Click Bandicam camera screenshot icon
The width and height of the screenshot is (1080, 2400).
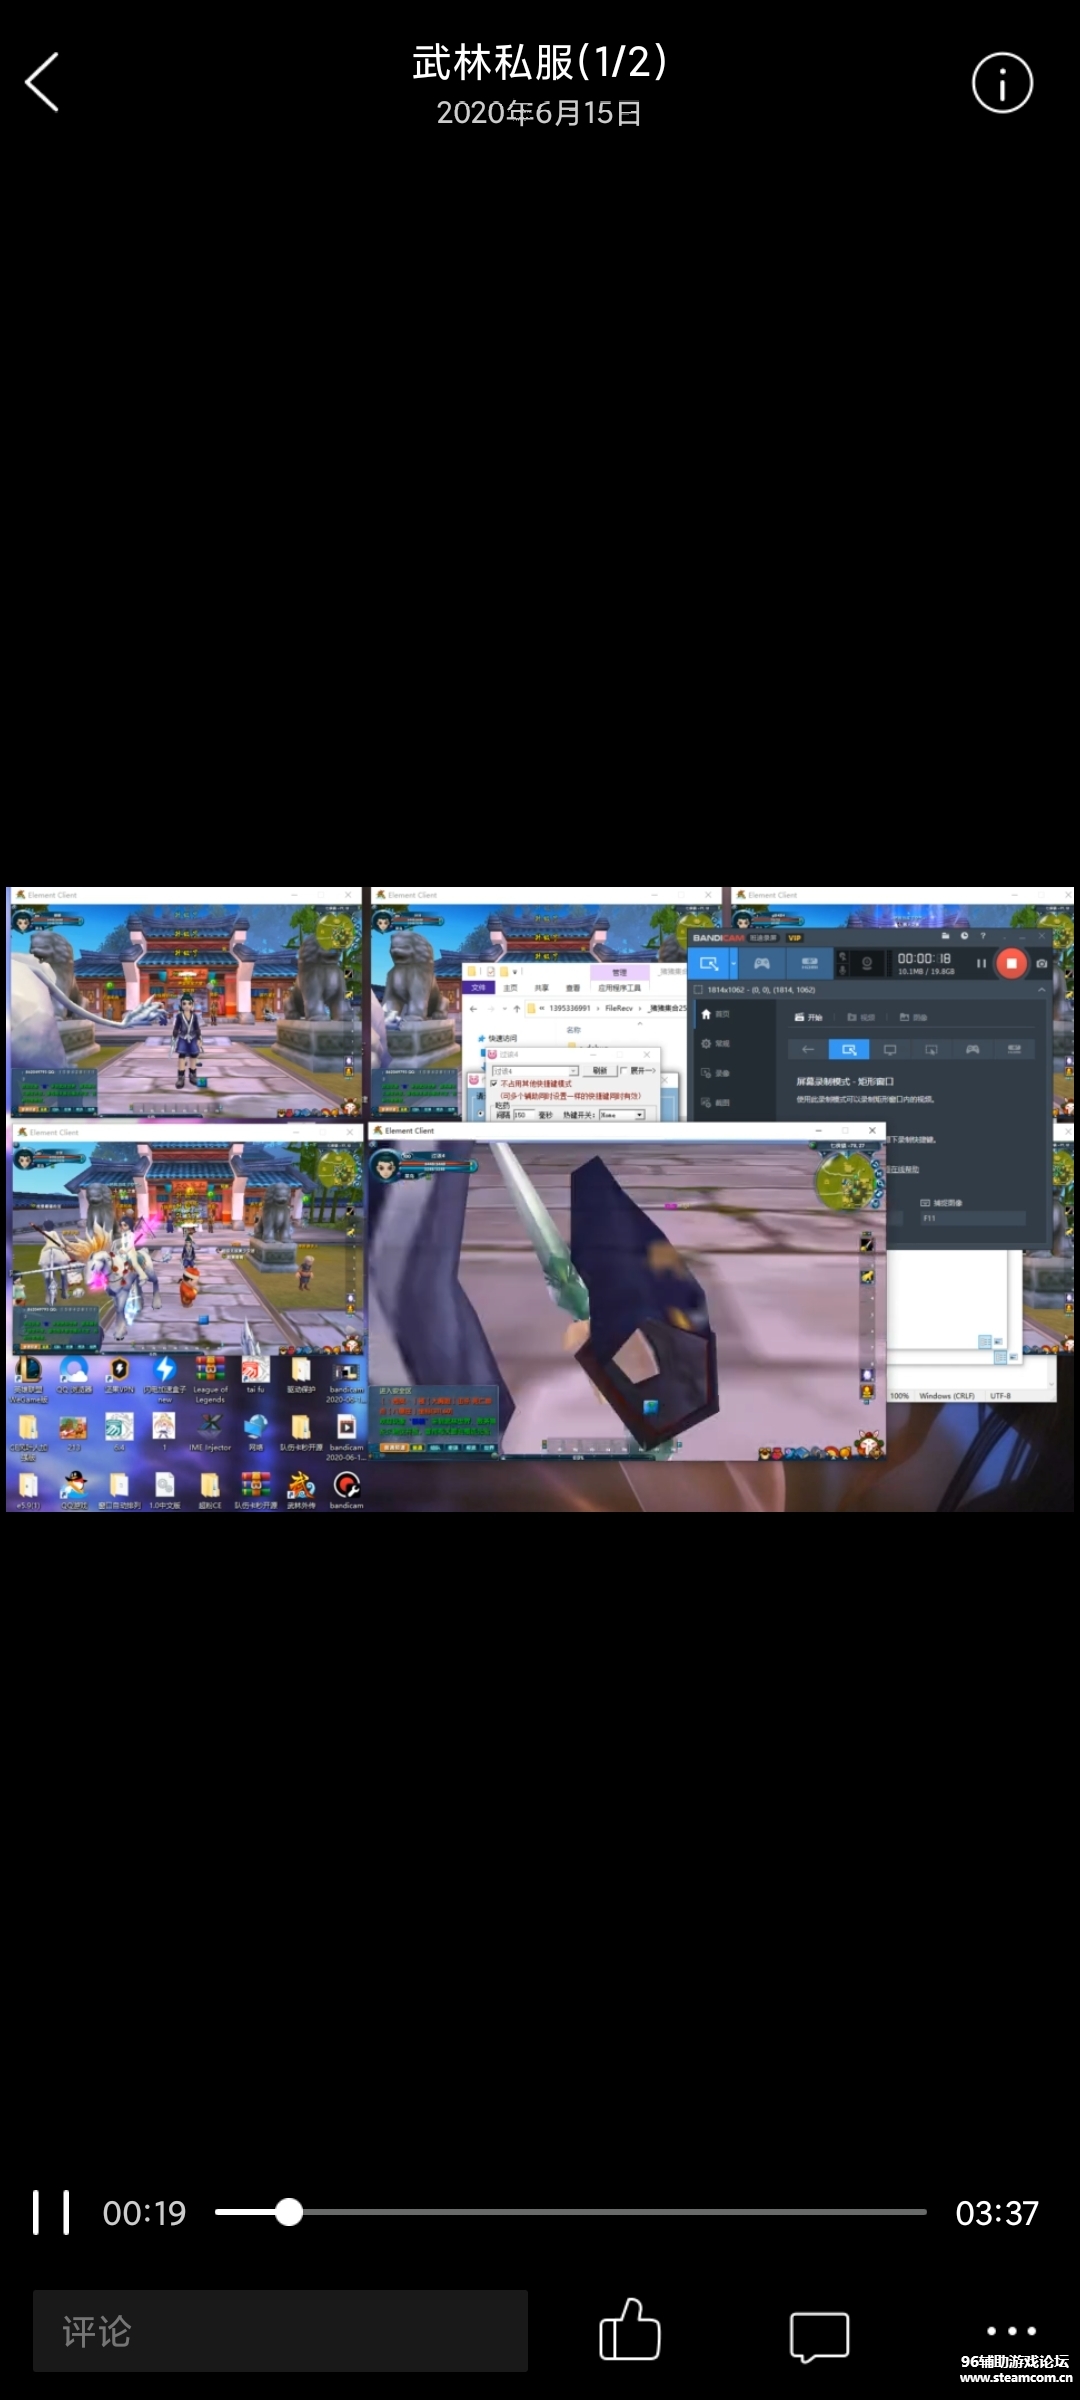point(1042,964)
